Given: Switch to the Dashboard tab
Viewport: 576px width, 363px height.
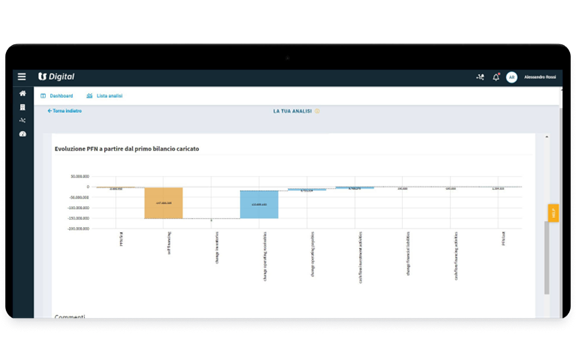Looking at the screenshot, I should [x=57, y=96].
